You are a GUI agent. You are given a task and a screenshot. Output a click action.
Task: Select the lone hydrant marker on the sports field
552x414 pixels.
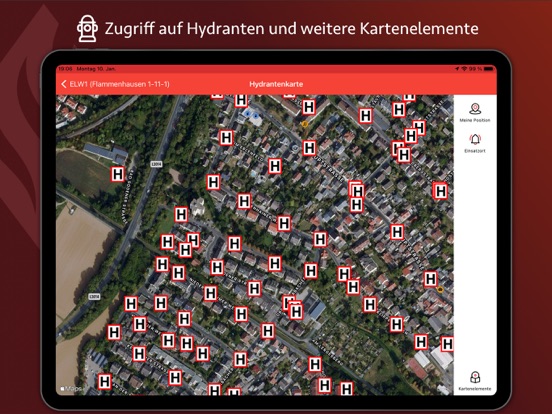coord(118,174)
